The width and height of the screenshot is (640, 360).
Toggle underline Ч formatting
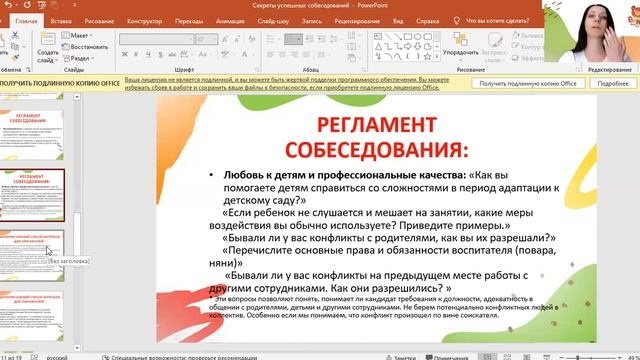148,54
